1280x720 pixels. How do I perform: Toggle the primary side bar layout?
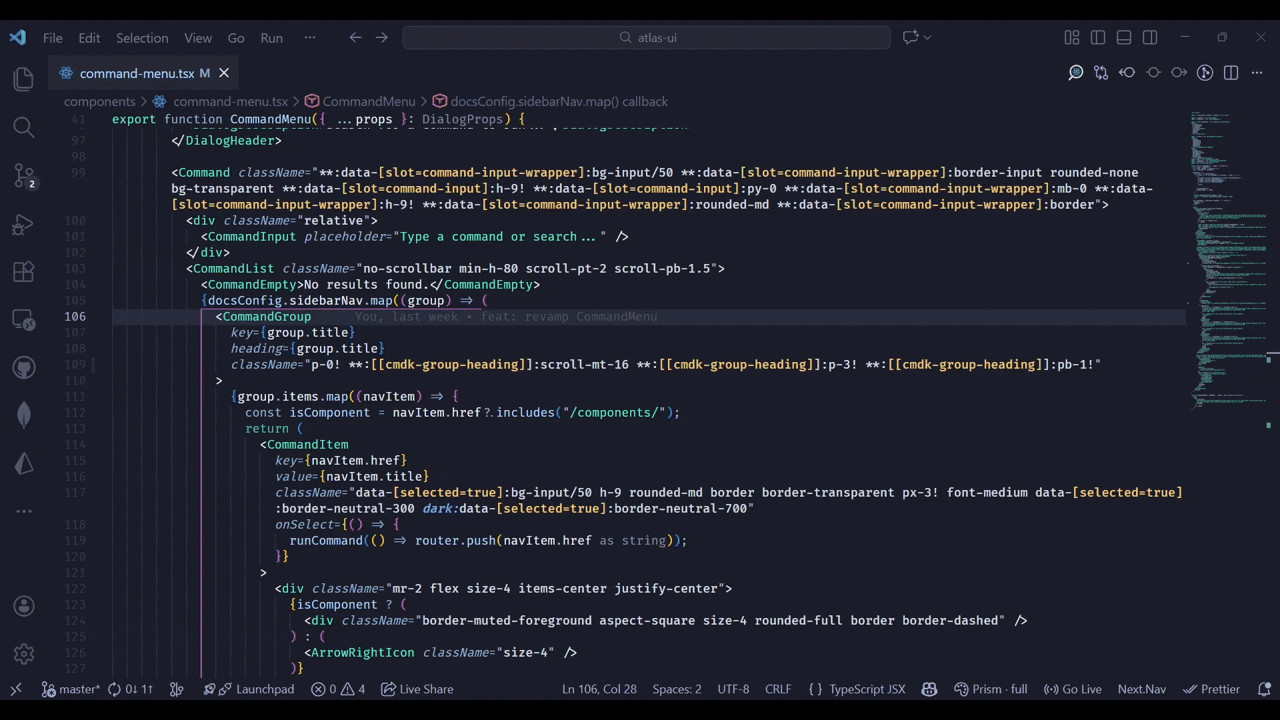click(x=1098, y=38)
